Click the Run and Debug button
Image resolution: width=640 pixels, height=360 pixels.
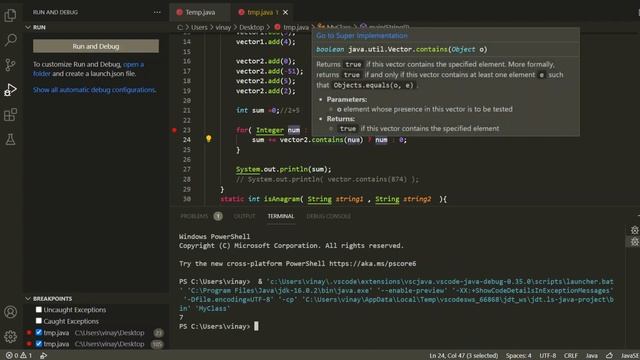pyautogui.click(x=96, y=46)
